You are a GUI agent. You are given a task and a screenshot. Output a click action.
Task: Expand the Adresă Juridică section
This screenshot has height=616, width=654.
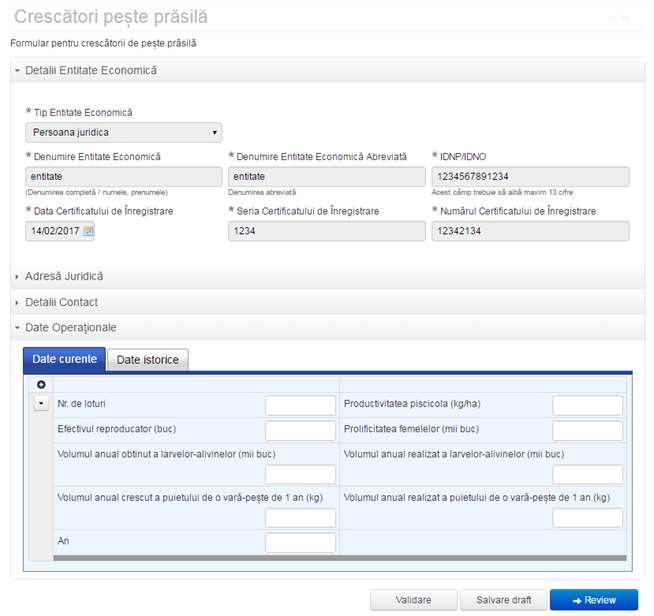tap(64, 276)
